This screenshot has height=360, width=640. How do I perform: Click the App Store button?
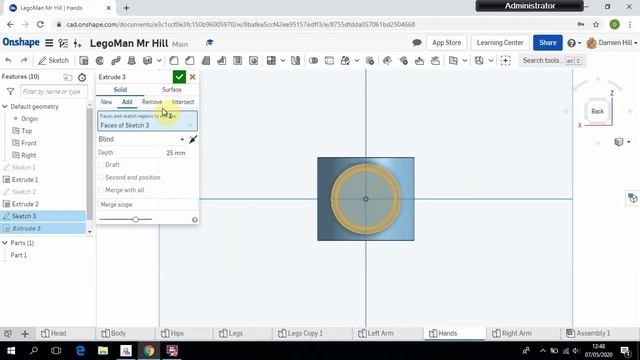point(447,42)
